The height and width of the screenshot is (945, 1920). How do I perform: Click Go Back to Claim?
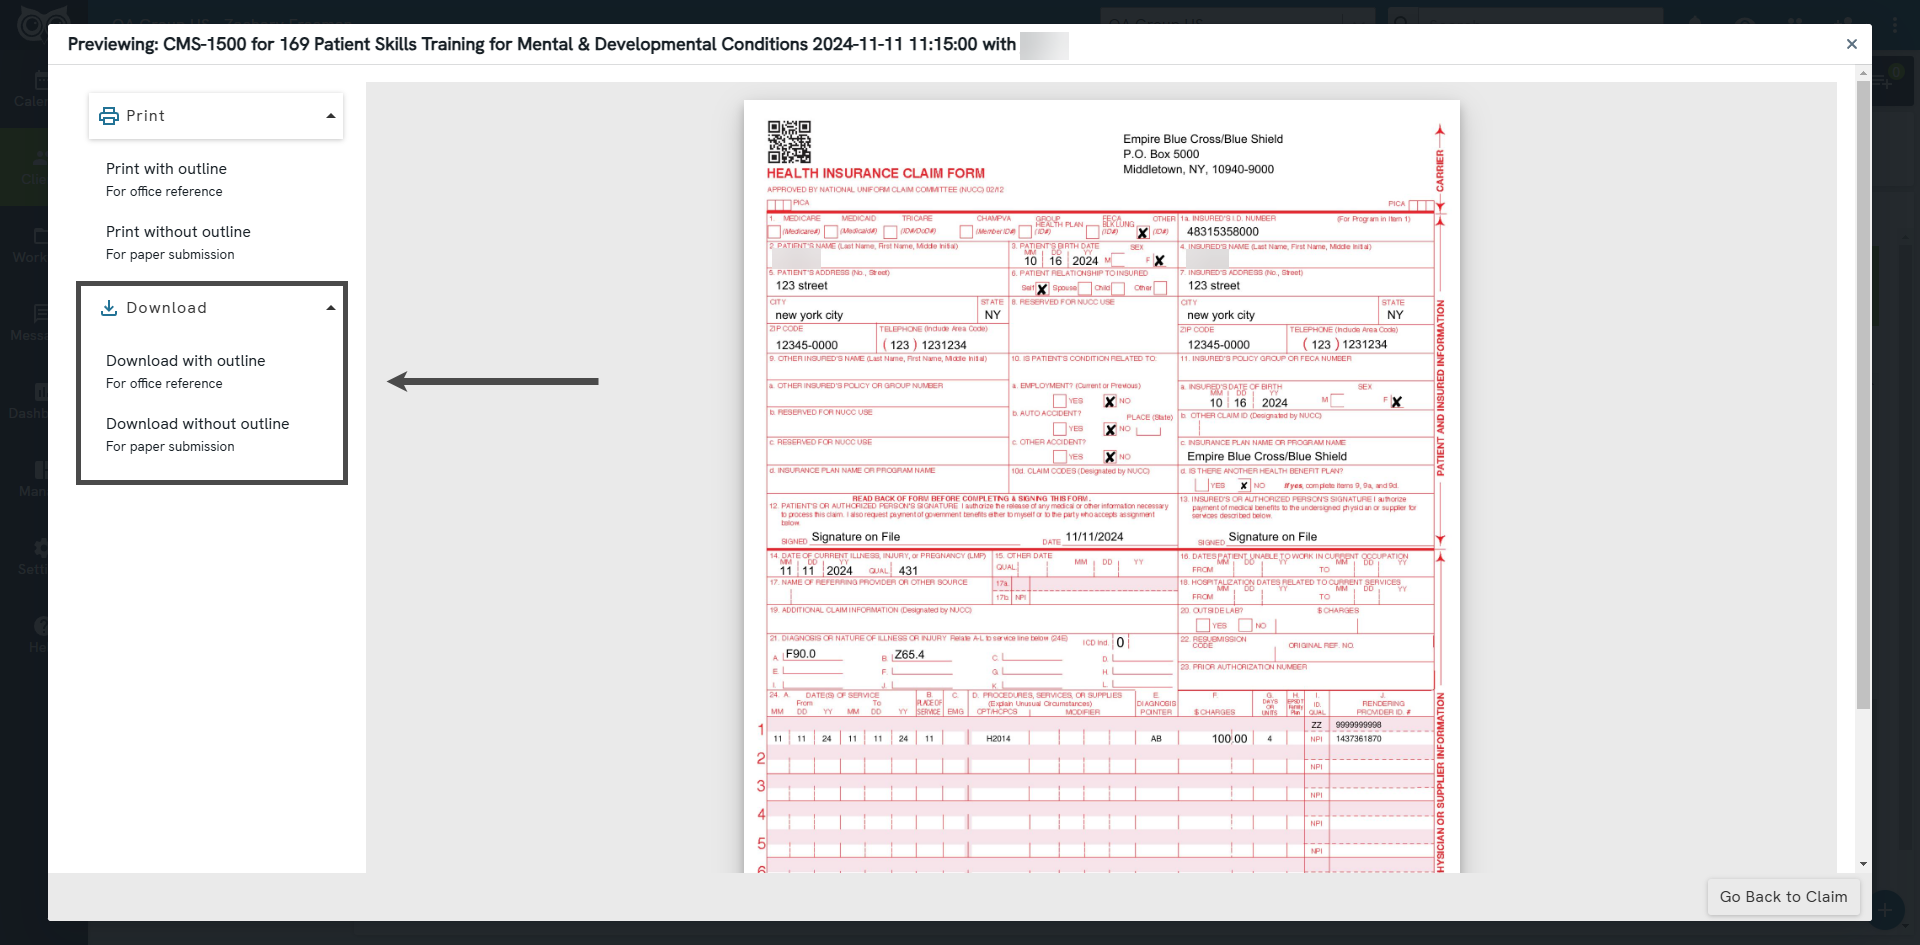point(1783,897)
